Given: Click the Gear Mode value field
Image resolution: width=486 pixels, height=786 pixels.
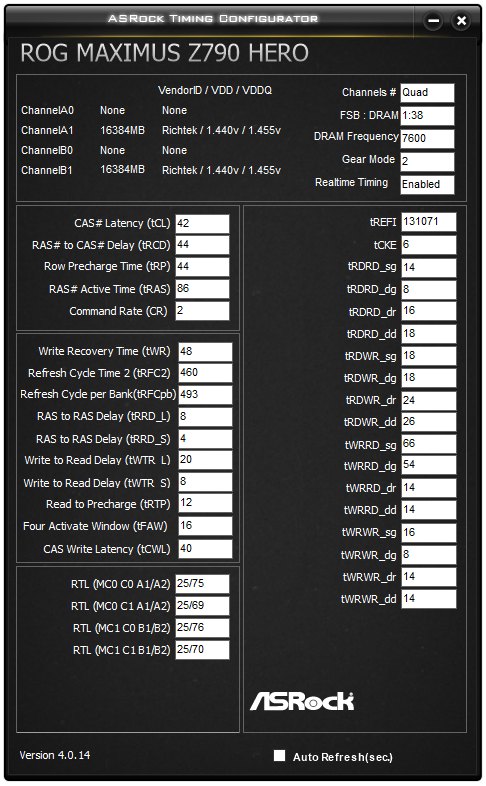Looking at the screenshot, I should 427,161.
